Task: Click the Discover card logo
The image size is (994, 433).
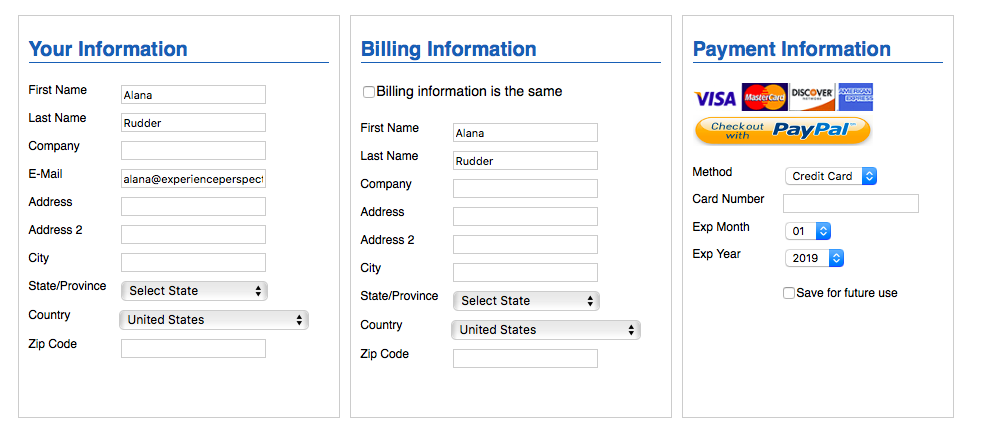Action: (x=813, y=97)
